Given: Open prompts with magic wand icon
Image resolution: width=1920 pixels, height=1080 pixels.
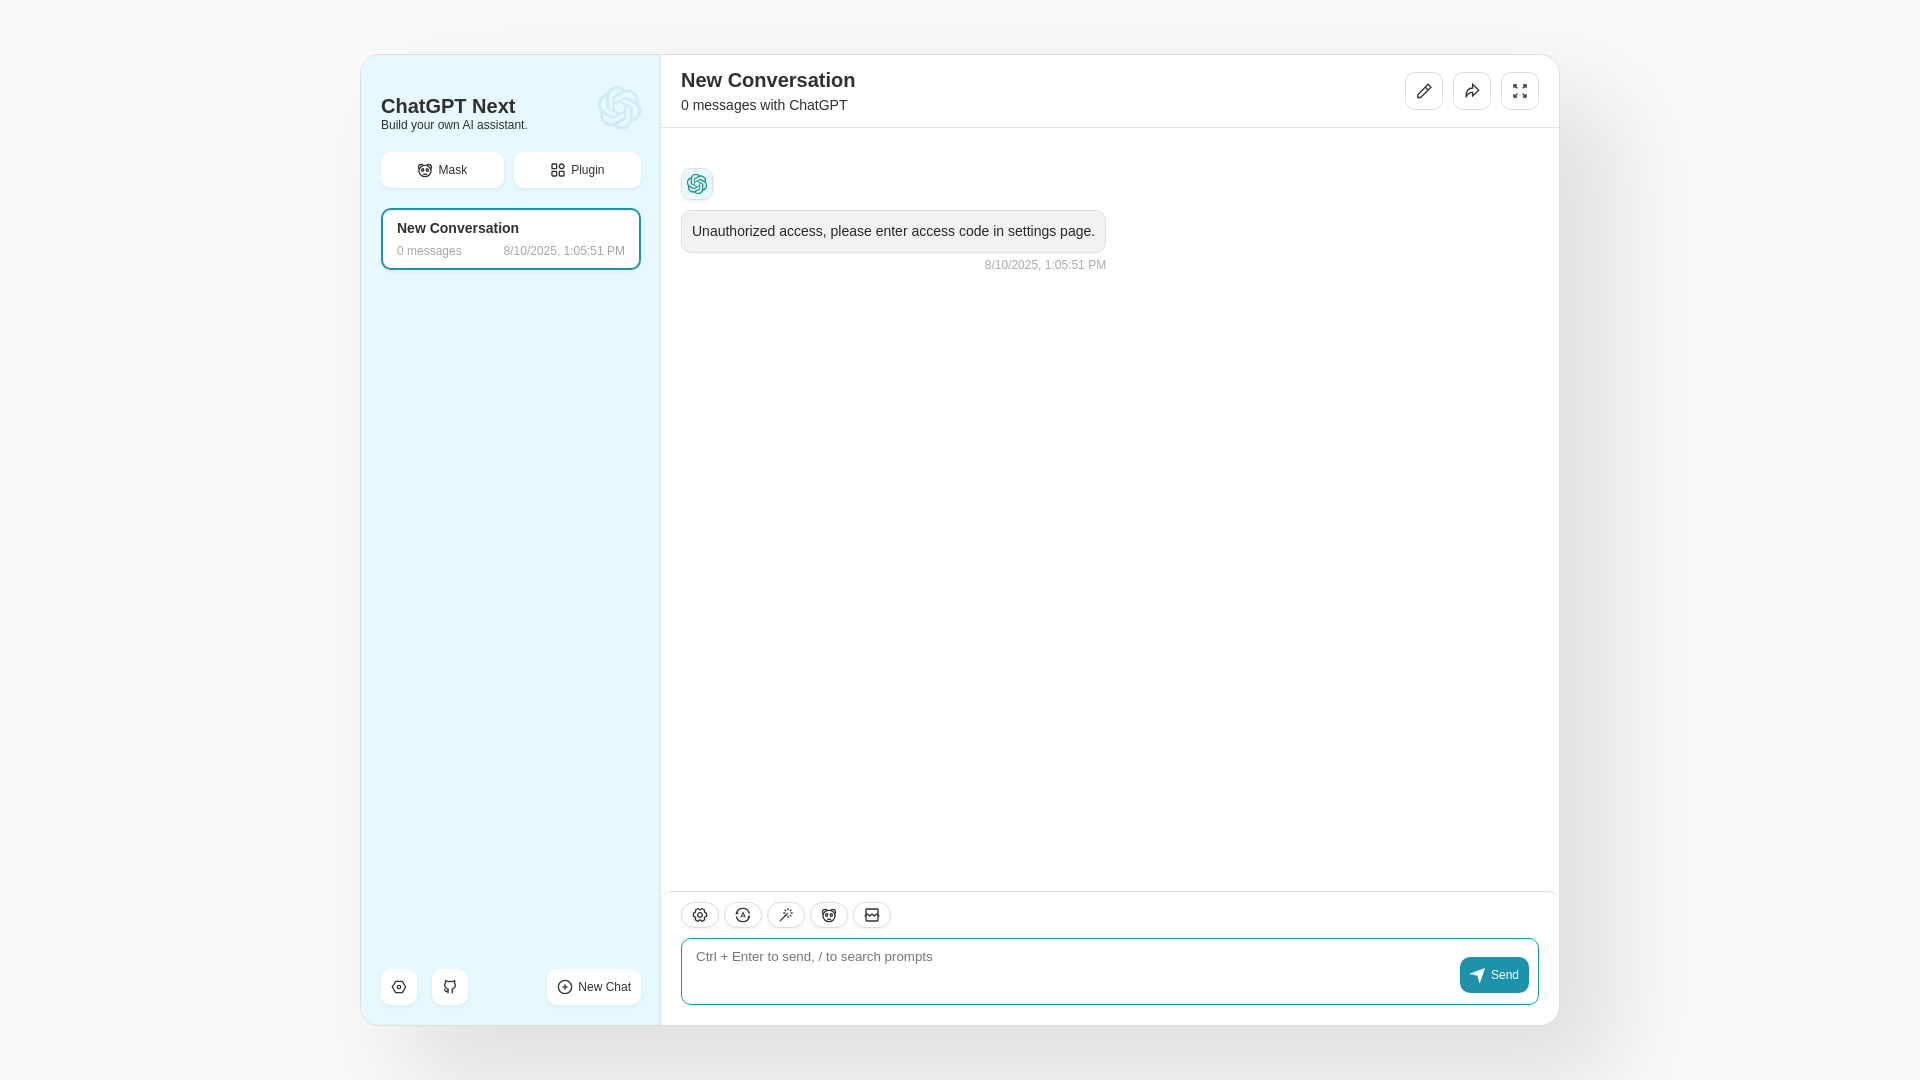Looking at the screenshot, I should [x=786, y=915].
